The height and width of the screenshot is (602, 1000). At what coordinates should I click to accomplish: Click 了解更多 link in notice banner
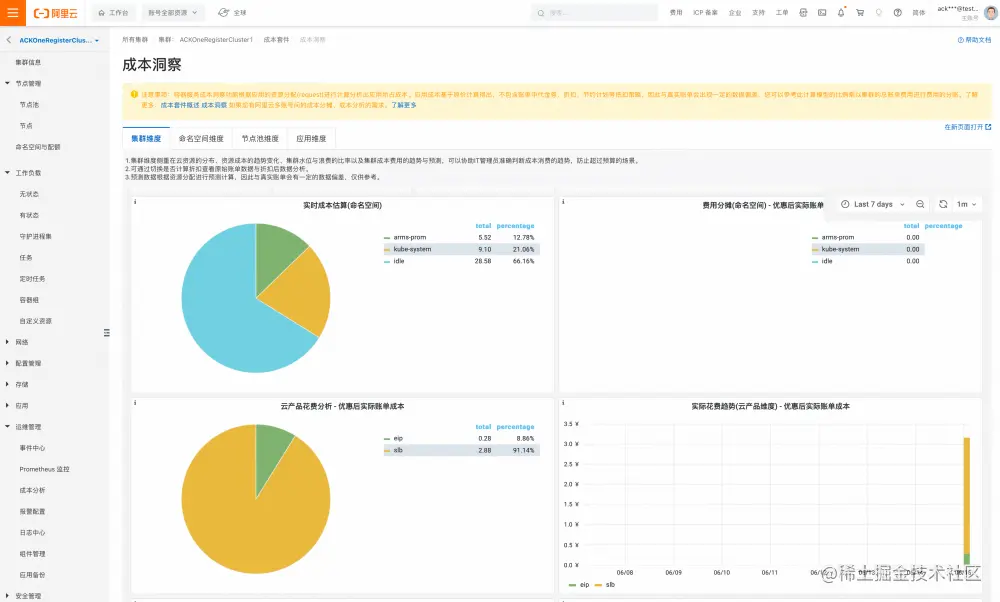pos(404,105)
